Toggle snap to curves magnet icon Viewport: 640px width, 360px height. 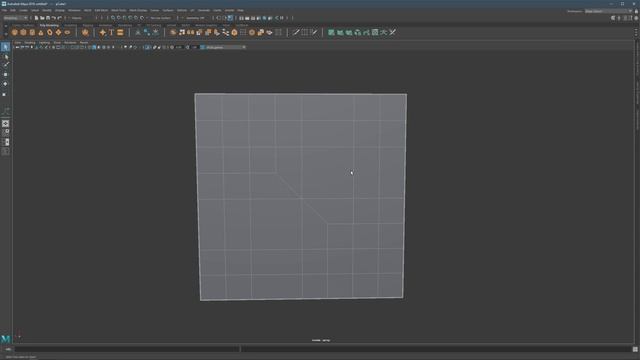(119, 18)
